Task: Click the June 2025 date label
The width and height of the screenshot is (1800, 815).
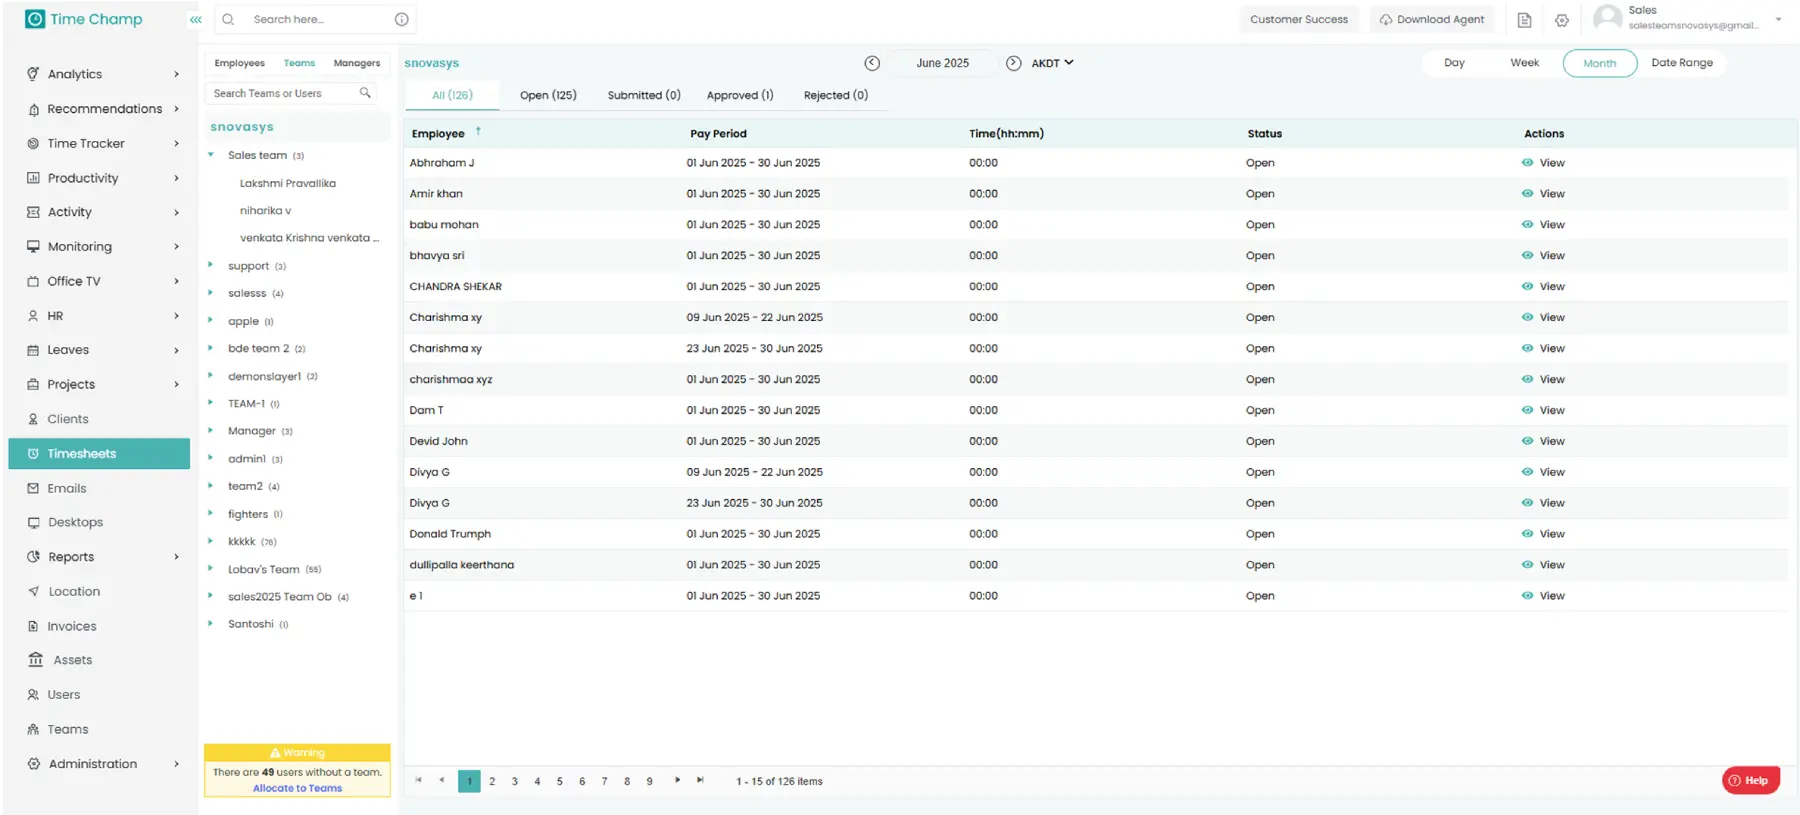Action: click(x=942, y=63)
